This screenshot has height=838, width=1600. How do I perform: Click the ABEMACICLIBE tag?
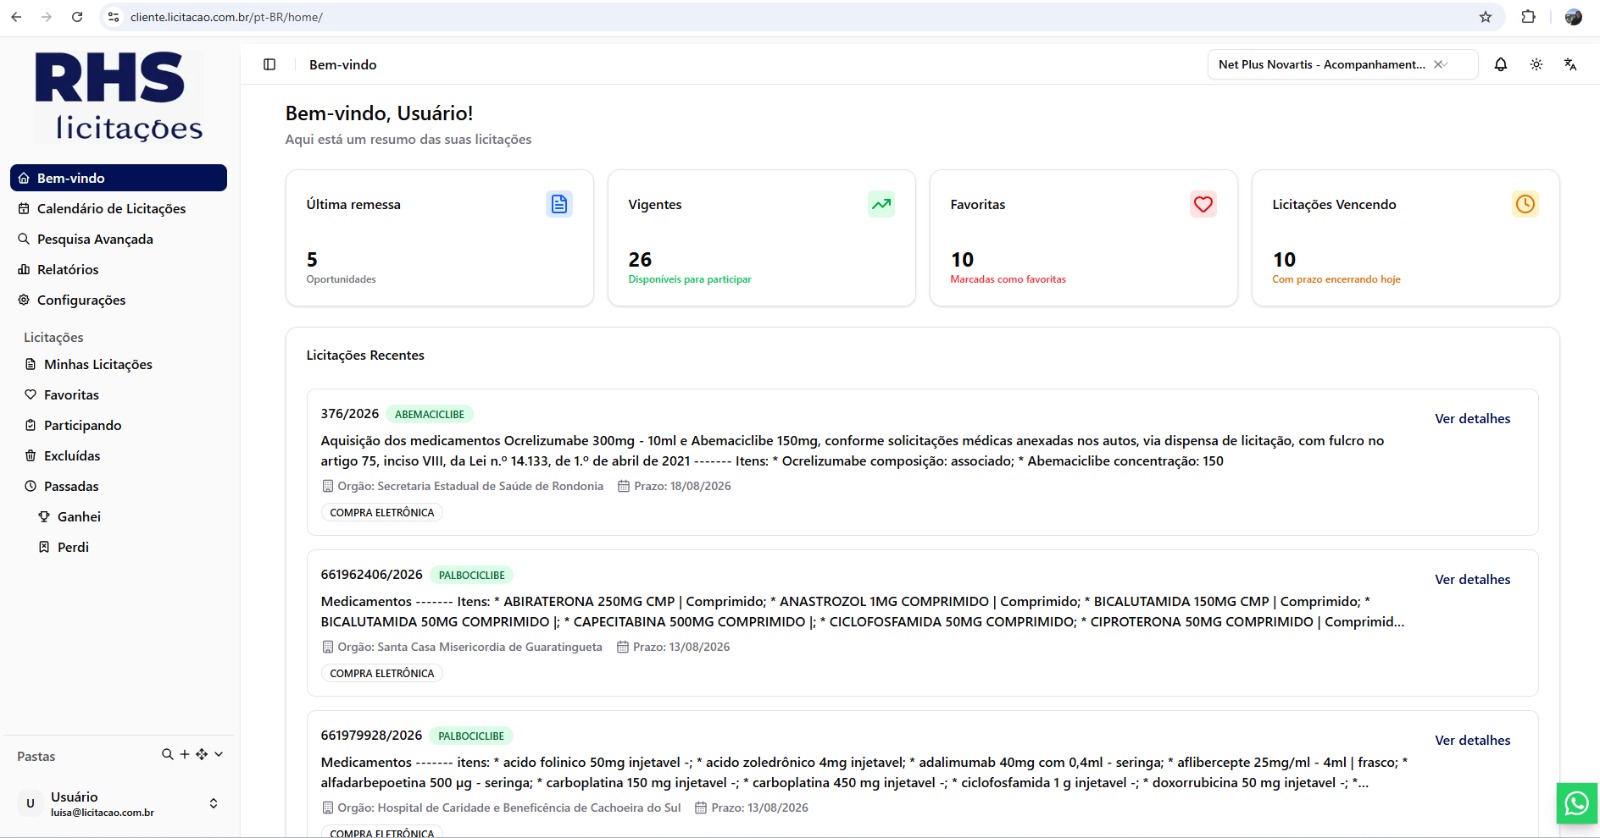coord(429,414)
